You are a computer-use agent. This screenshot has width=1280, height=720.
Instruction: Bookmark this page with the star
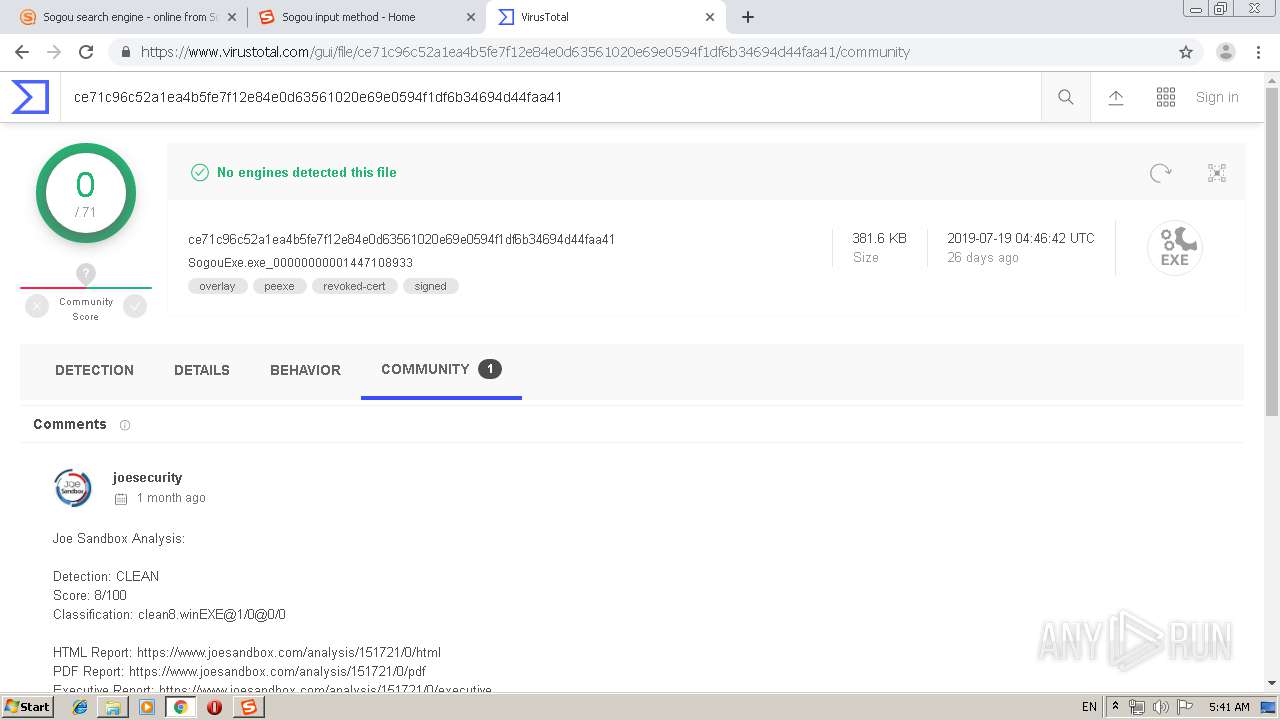[1186, 52]
